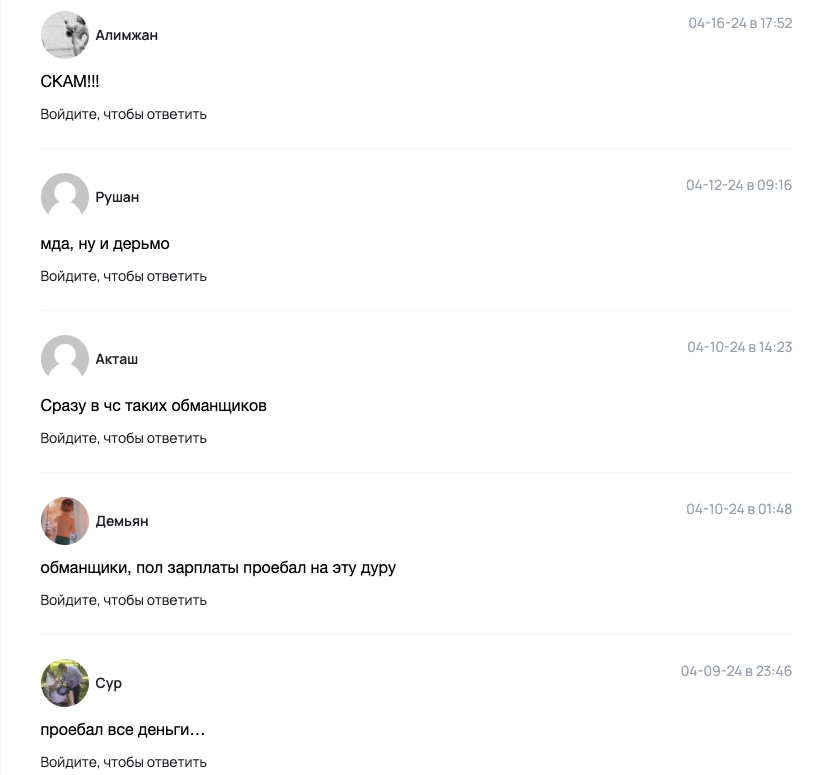
Task: Click the timestamp 04-16-24 в 17:52
Action: pos(740,23)
